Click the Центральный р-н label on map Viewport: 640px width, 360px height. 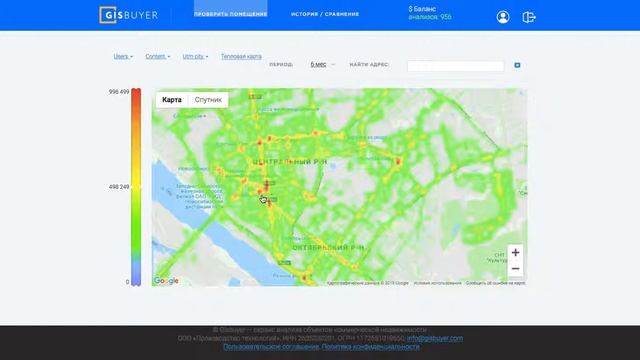(290, 162)
